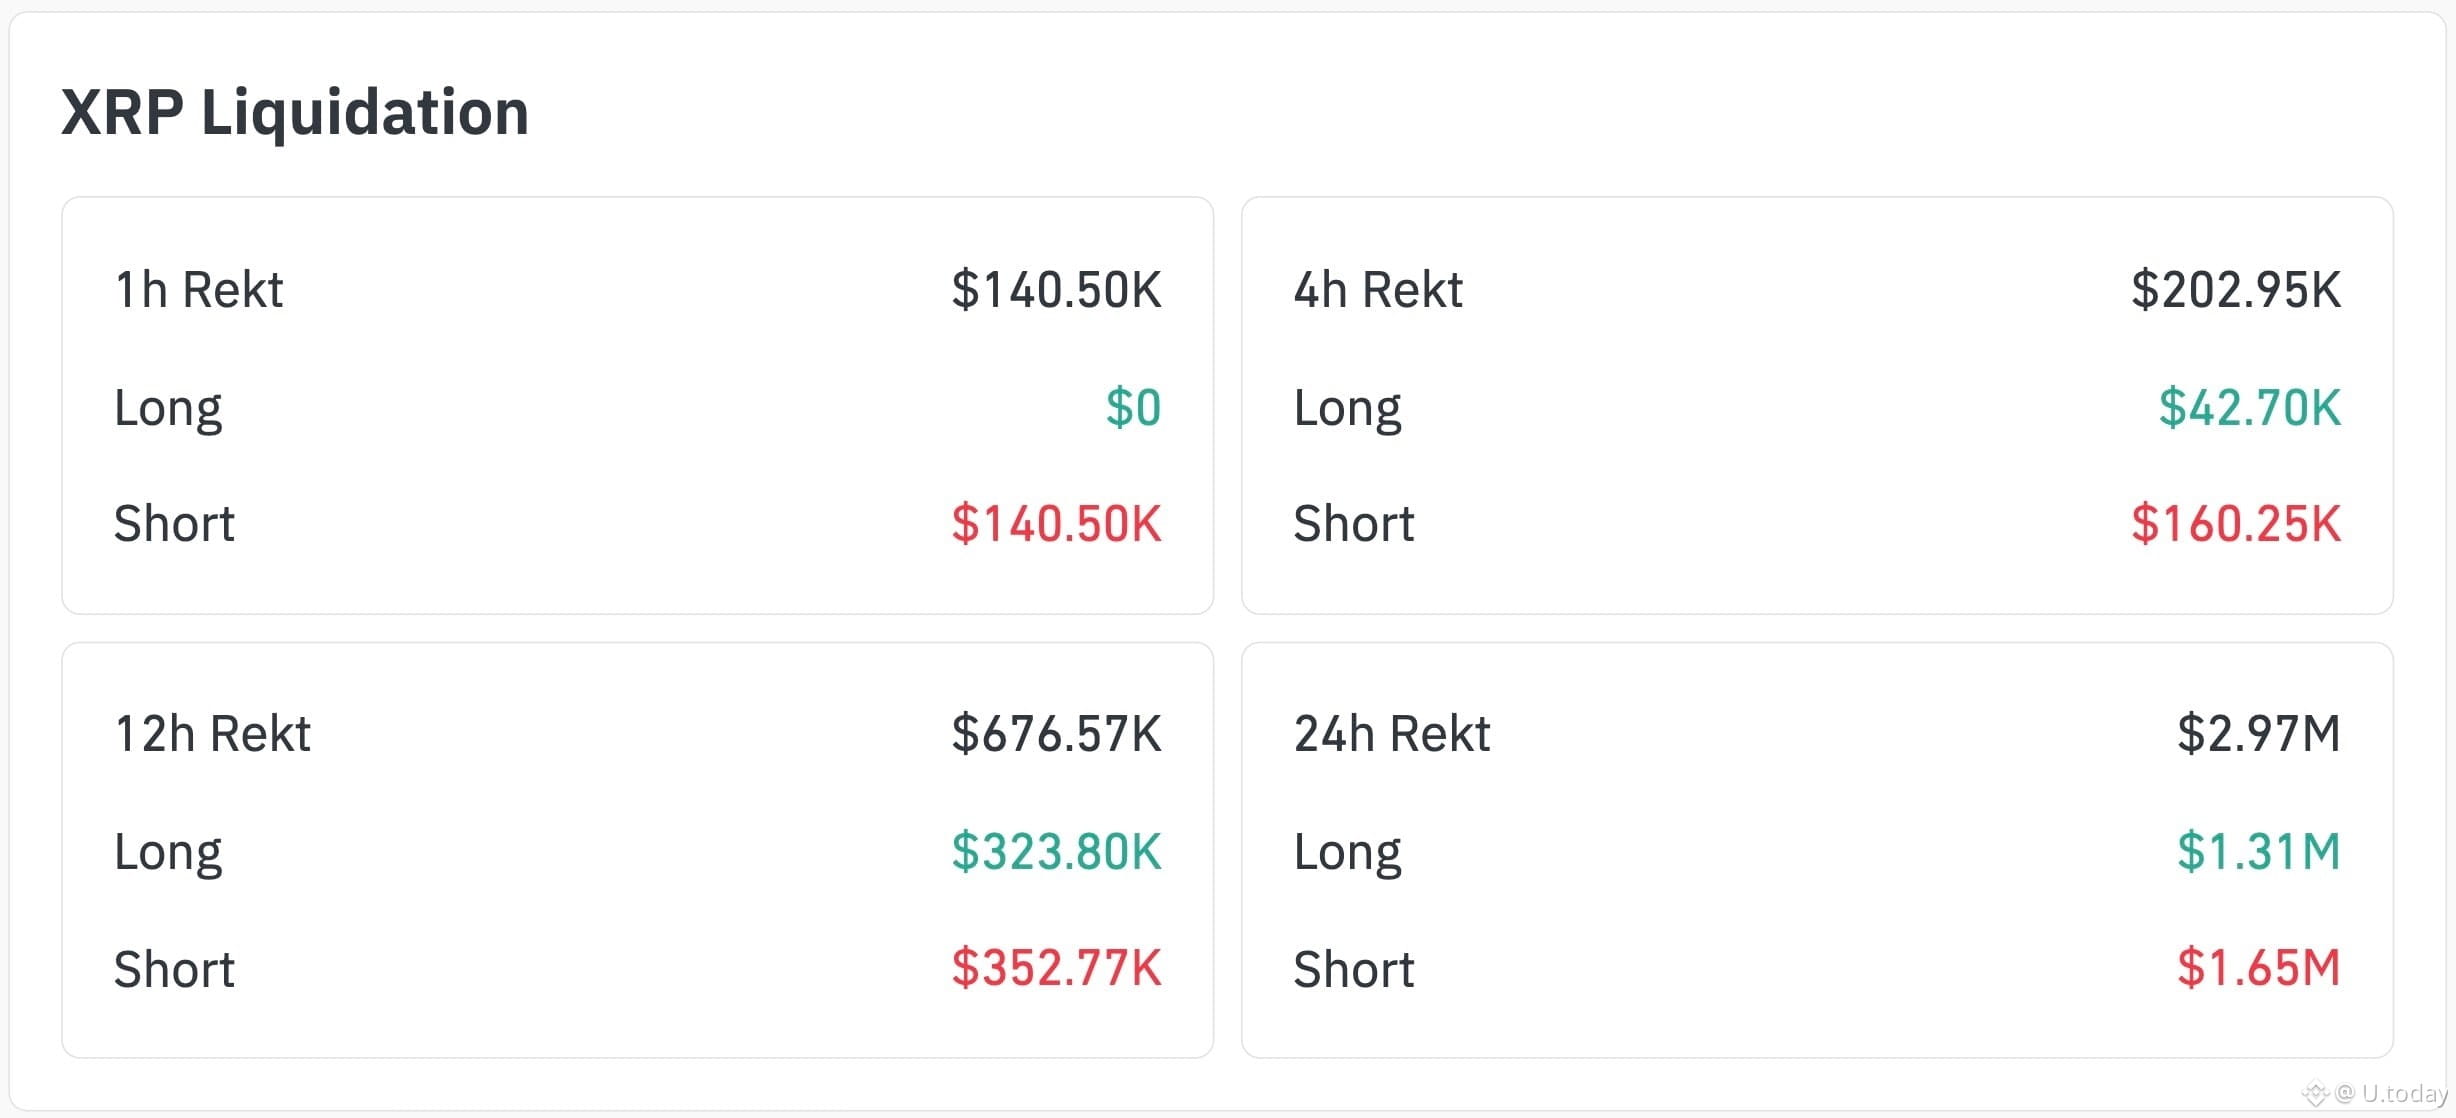Click the Binance watermark logo icon
2456x1118 pixels.
[x=2315, y=1094]
